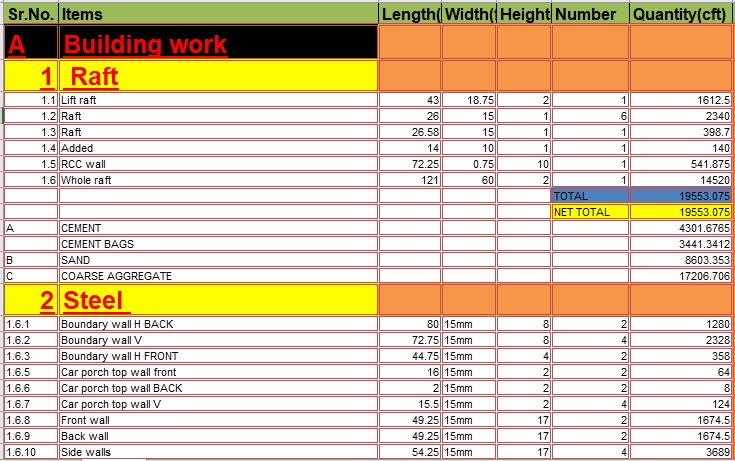Screen dimensions: 735x461
Task: Select Side walls quantity 3689
Action: click(x=681, y=452)
